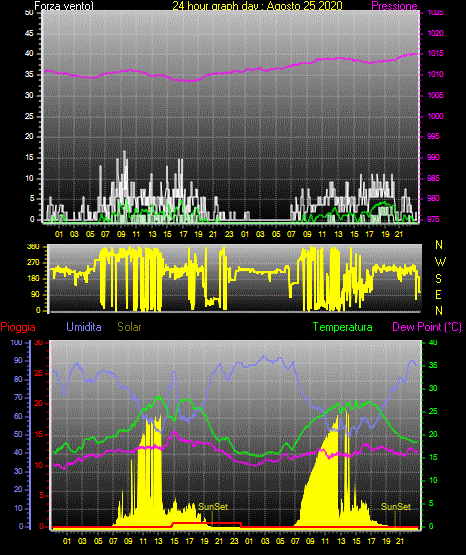Select pressure axis value 1010
Image resolution: width=466 pixels, height=555 pixels.
coord(435,74)
